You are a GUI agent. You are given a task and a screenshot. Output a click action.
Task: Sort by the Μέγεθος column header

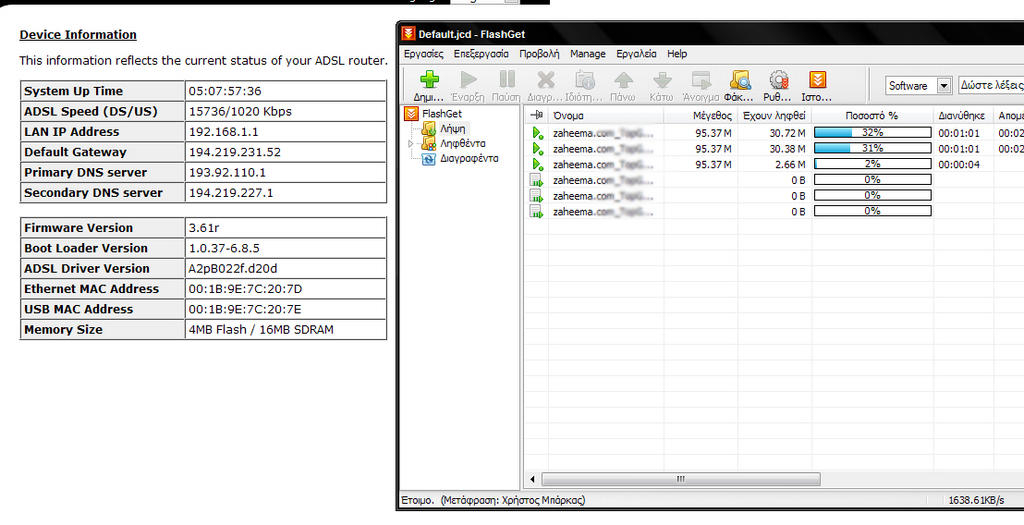(712, 116)
